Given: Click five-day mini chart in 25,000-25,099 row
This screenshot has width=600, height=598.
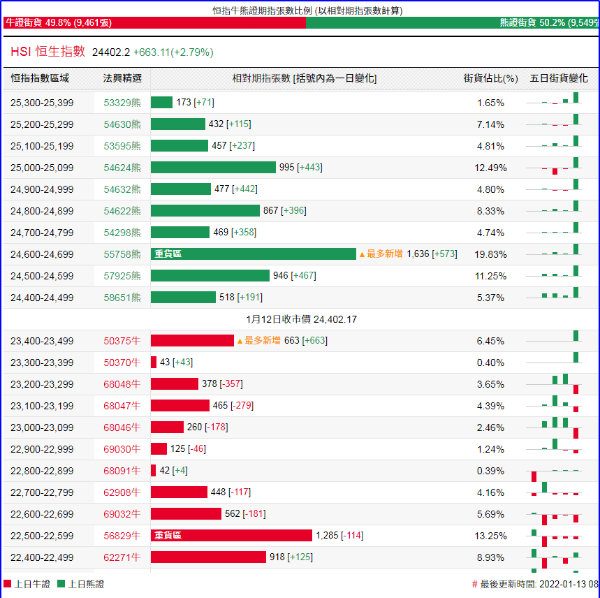Looking at the screenshot, I should [554, 166].
